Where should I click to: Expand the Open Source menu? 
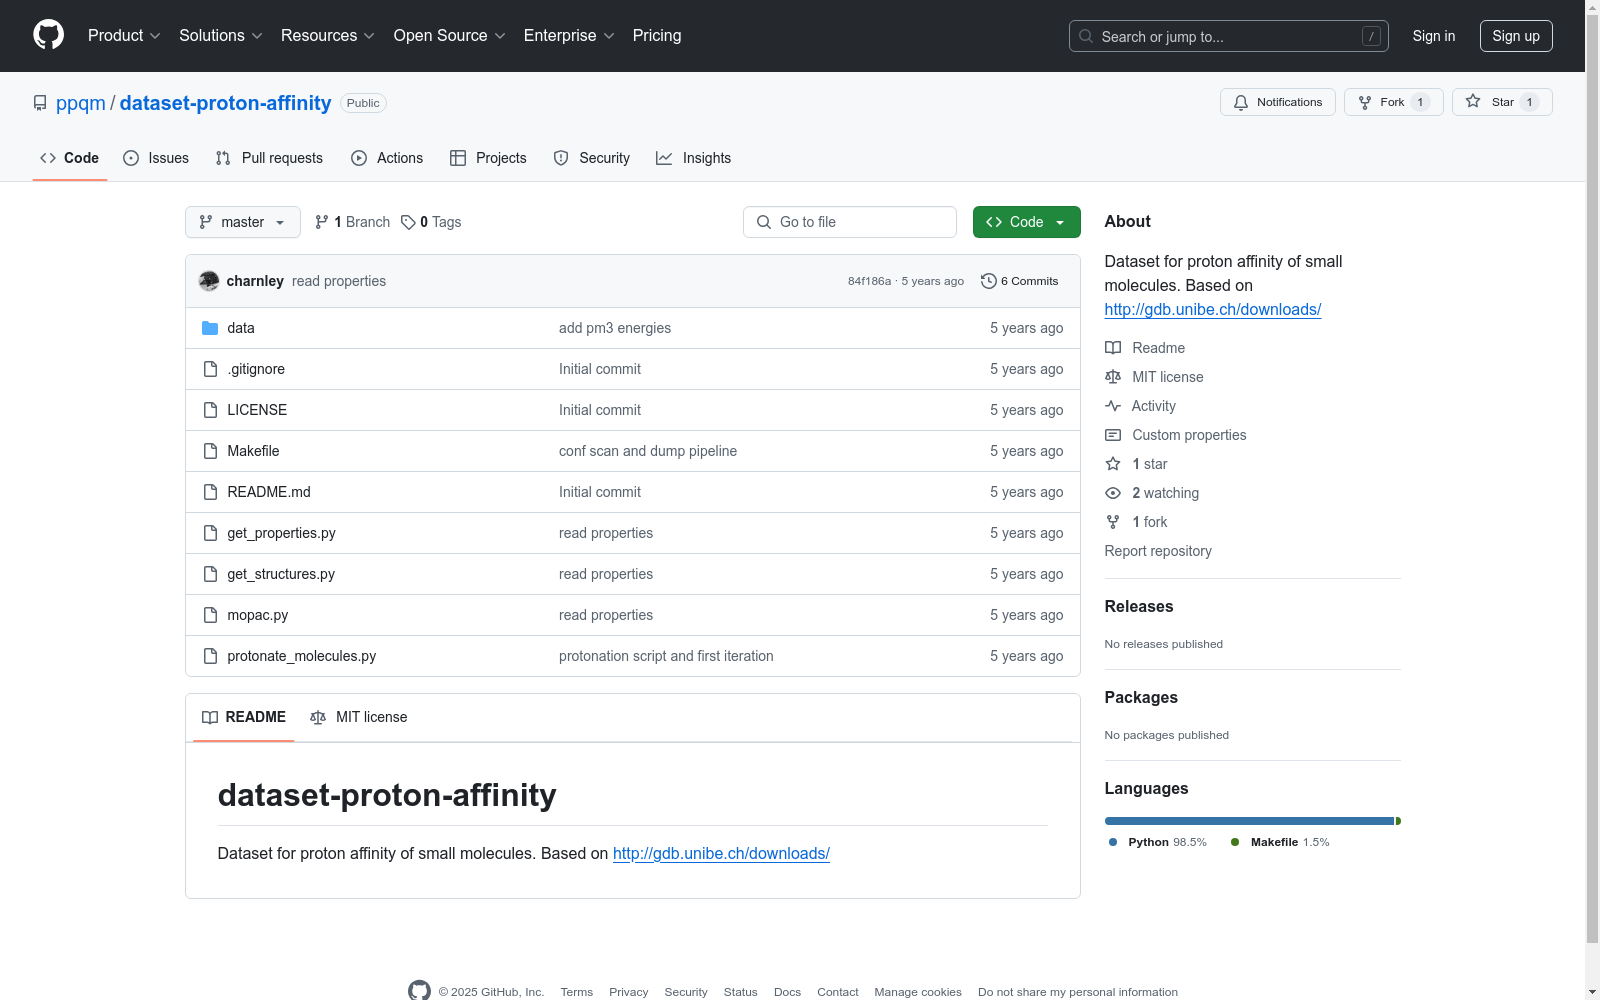(x=450, y=35)
